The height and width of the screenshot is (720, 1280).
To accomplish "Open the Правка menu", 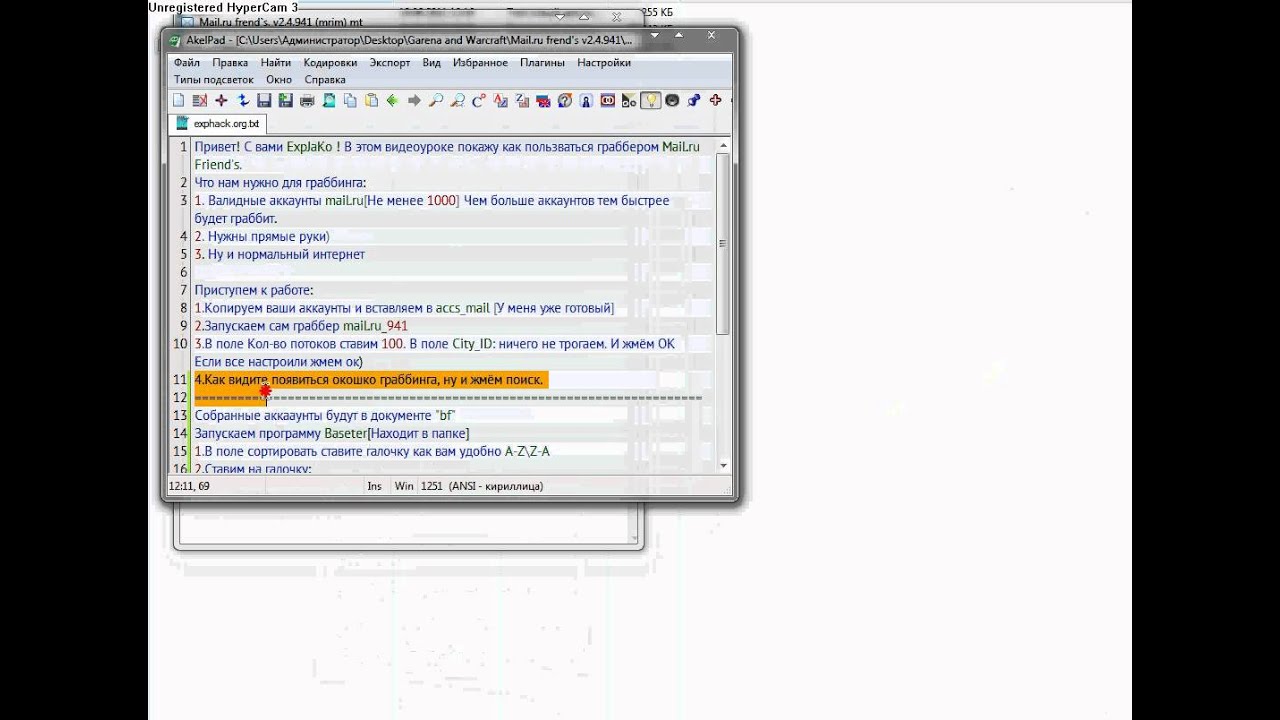I will [230, 62].
